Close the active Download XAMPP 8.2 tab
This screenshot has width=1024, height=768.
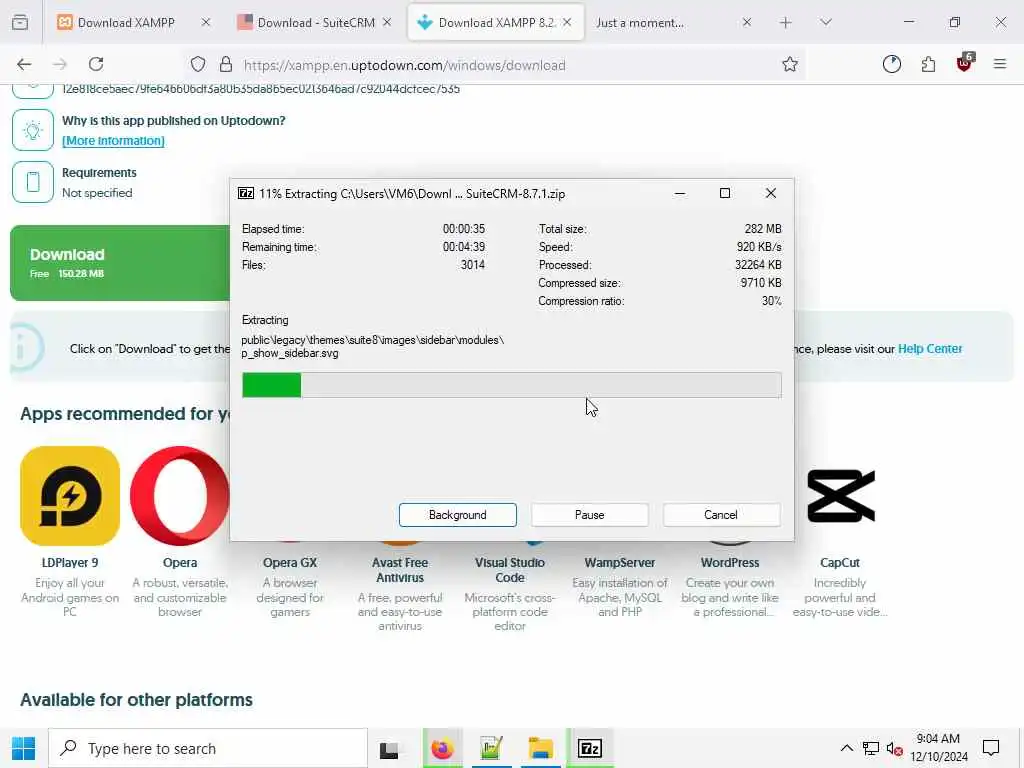(567, 22)
